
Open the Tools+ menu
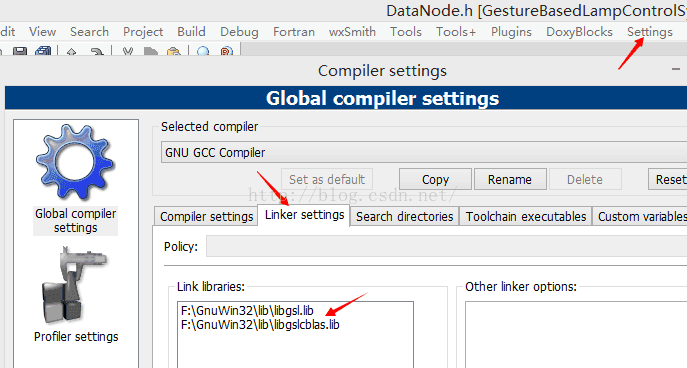click(456, 32)
